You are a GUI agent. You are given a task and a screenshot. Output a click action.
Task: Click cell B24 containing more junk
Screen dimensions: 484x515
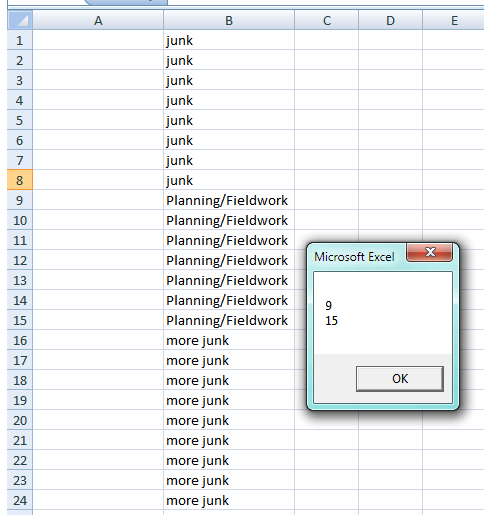tap(229, 500)
